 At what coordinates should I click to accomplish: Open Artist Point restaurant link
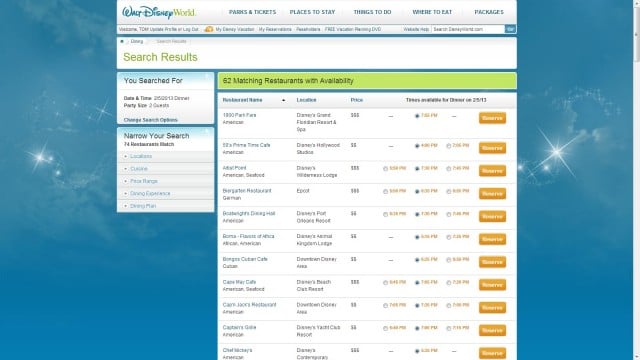(235, 168)
